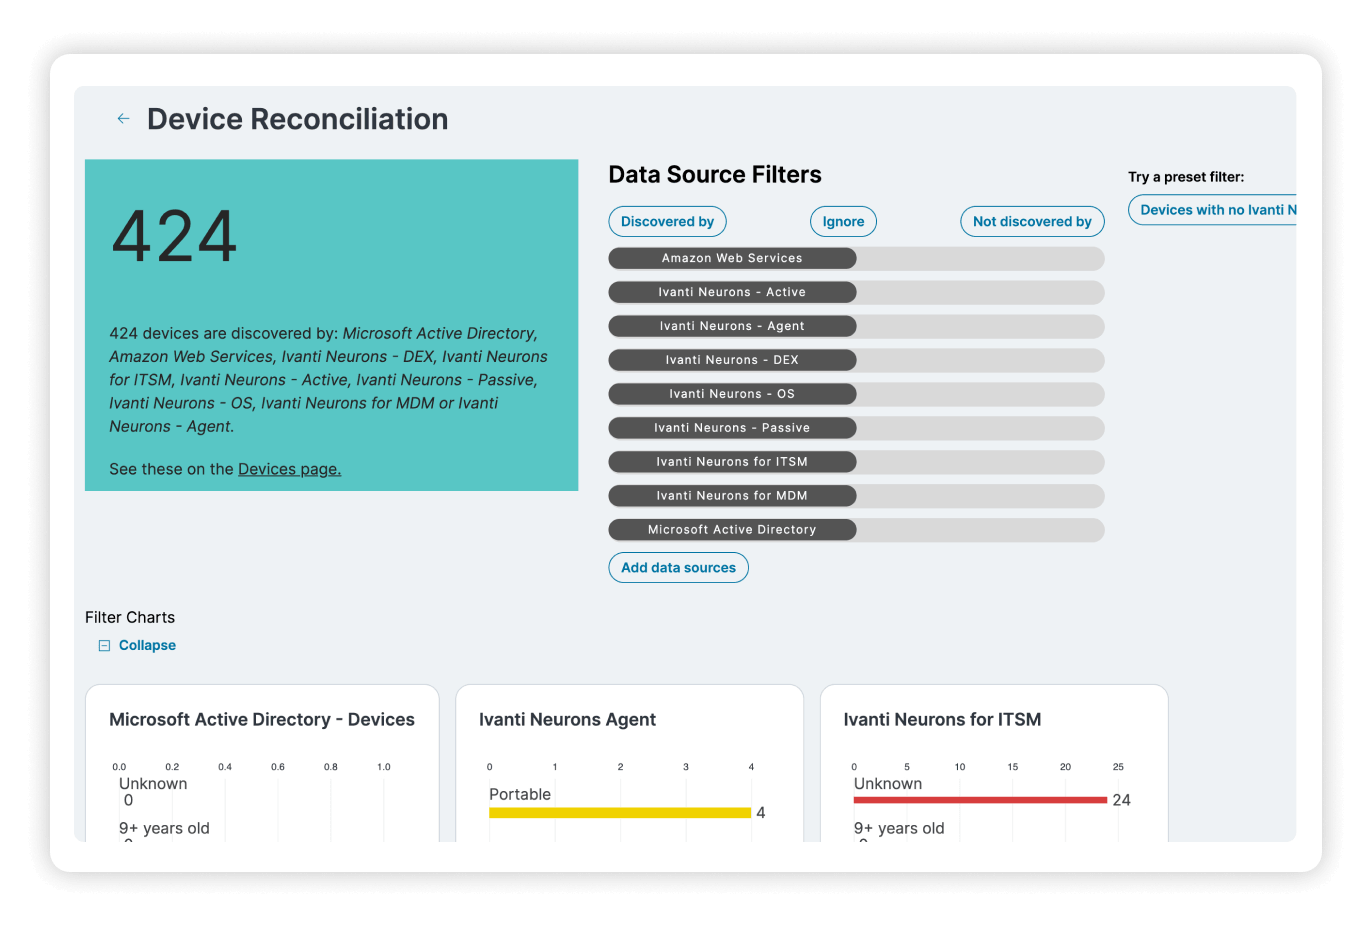
Task: Collapse the Filter Charts section
Action: [x=147, y=646]
